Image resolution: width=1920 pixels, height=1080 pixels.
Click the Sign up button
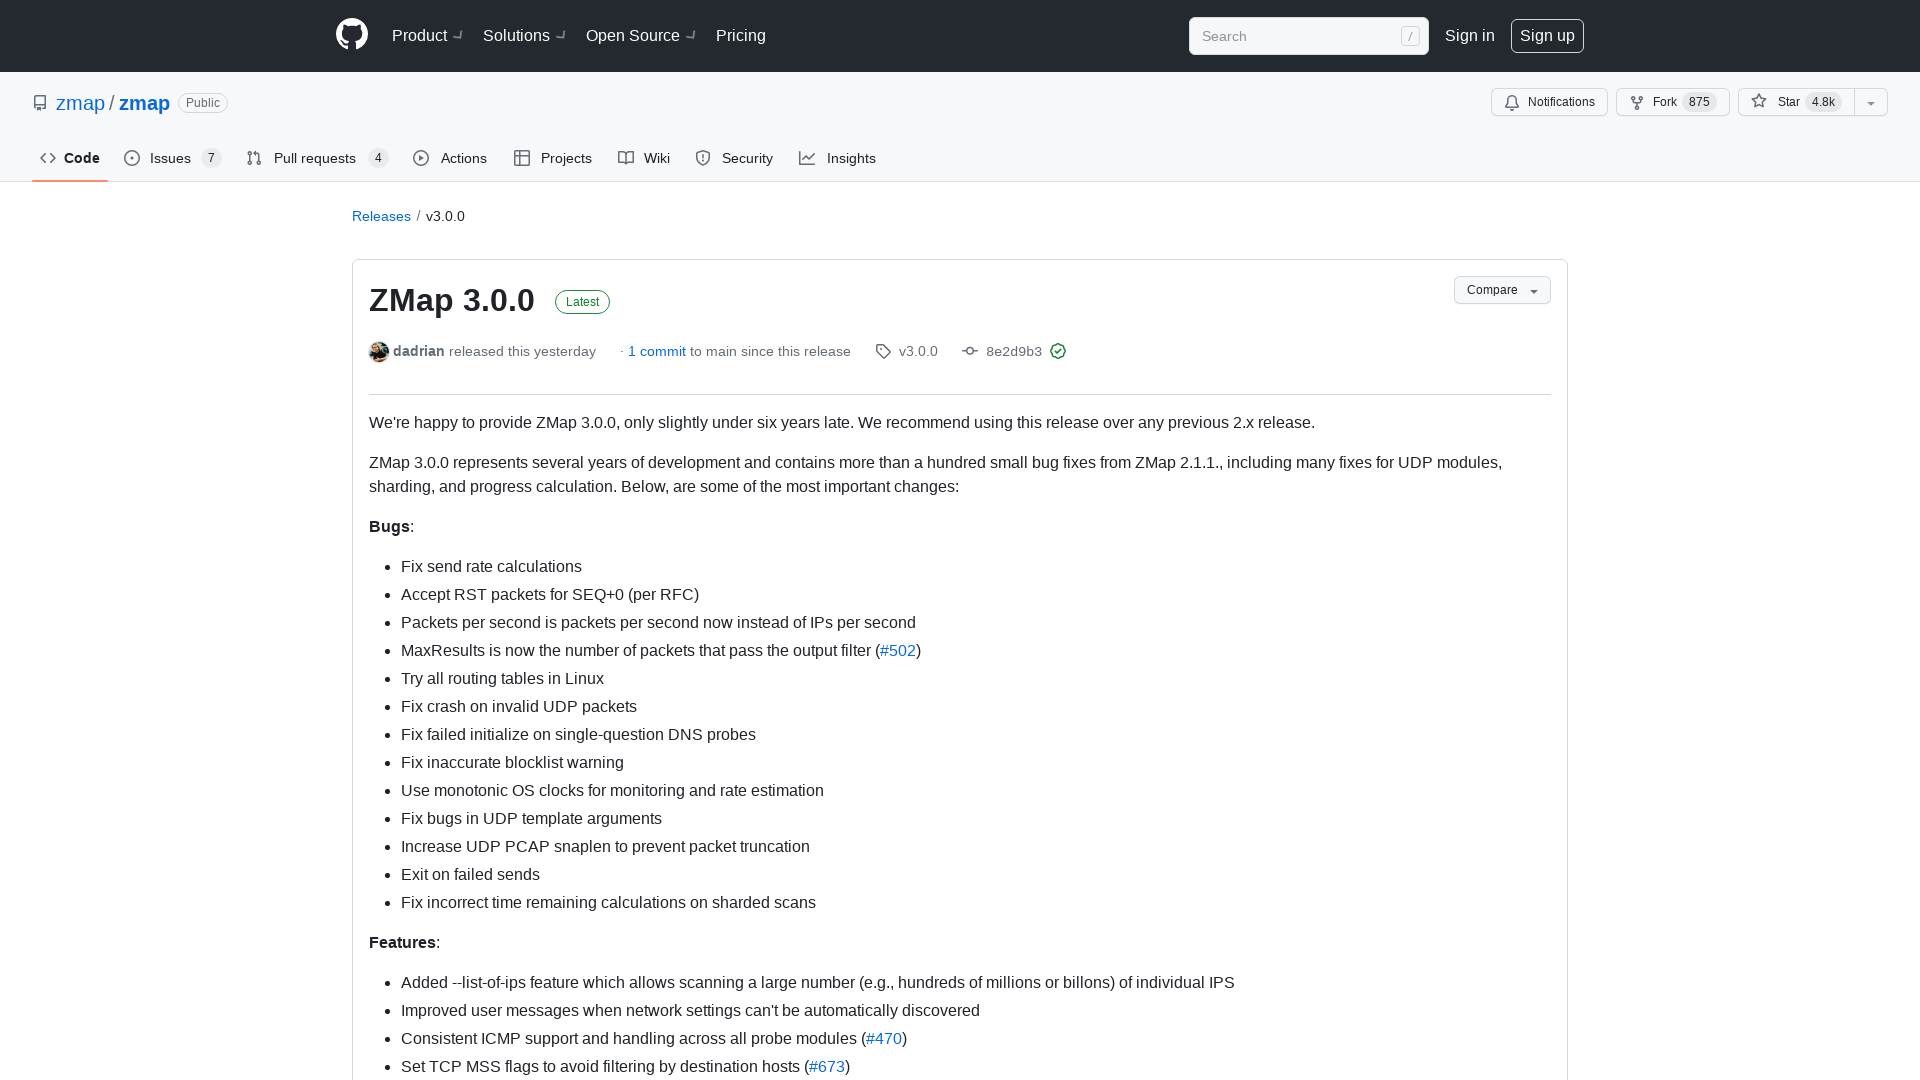click(x=1547, y=36)
